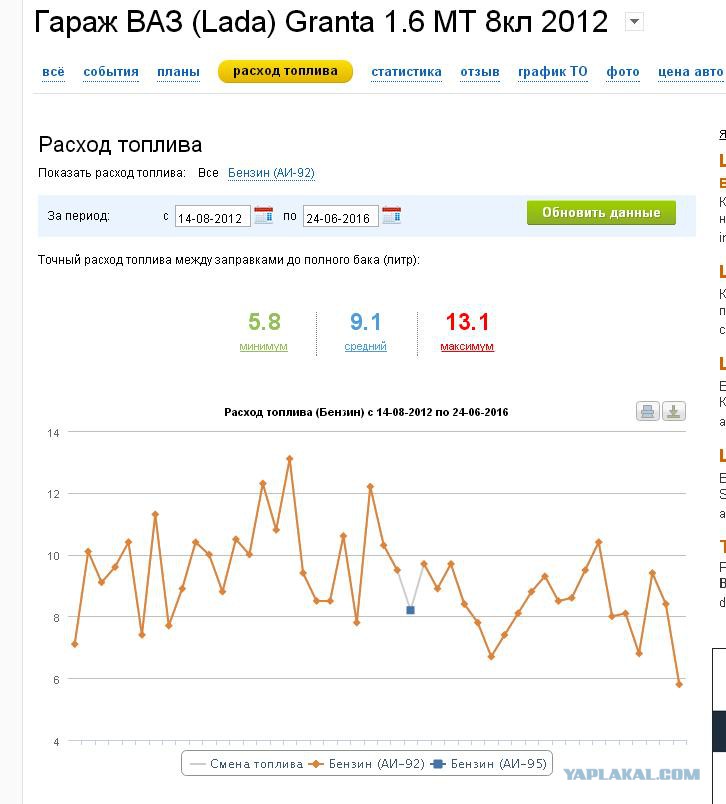Open calendar for the end date
Screen dimensions: 726x804
click(x=392, y=215)
